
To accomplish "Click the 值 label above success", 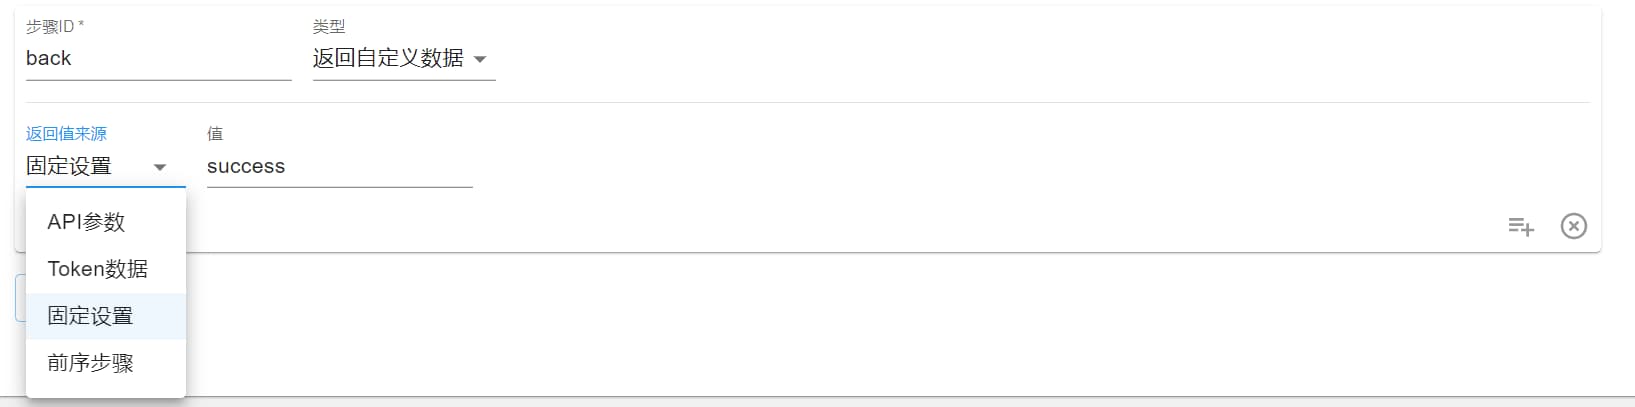I will (215, 133).
